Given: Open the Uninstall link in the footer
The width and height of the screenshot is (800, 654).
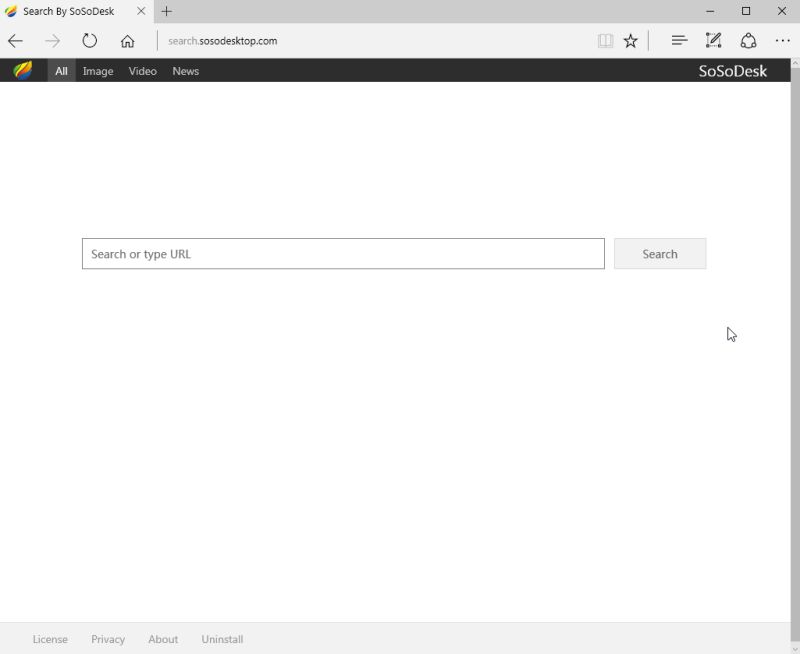Looking at the screenshot, I should 222,639.
